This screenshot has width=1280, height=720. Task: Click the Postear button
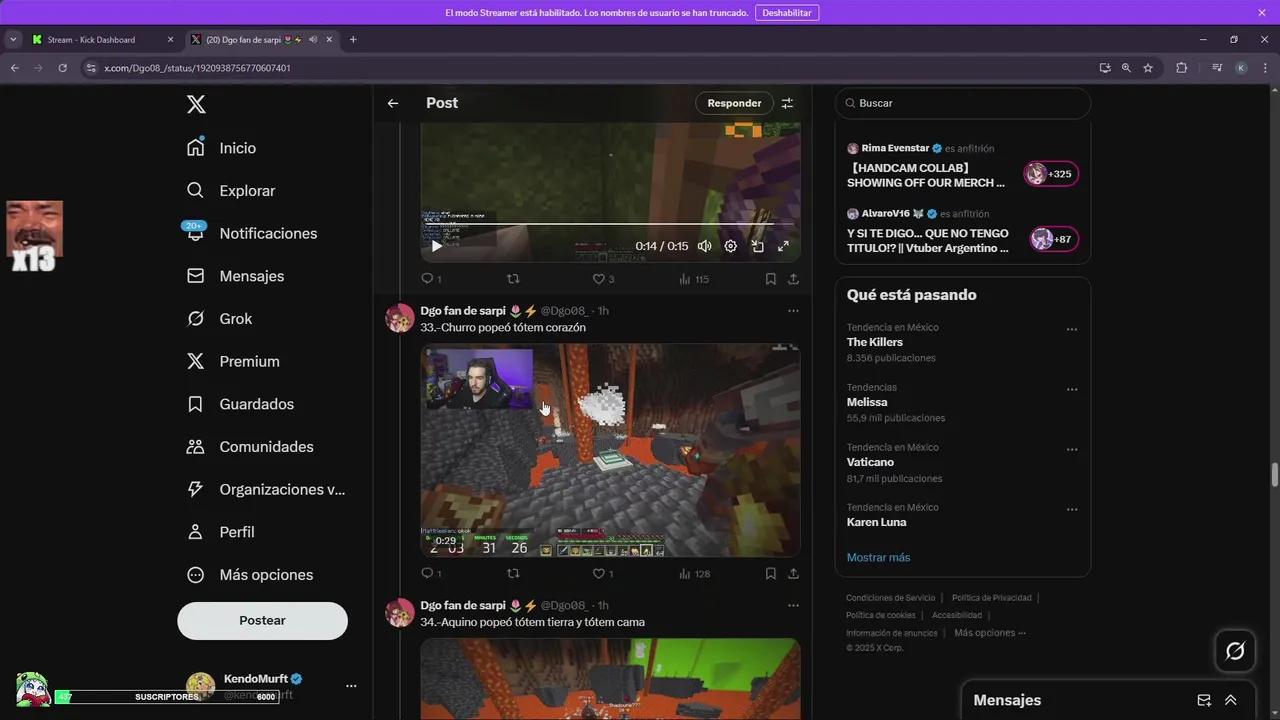pyautogui.click(x=262, y=620)
